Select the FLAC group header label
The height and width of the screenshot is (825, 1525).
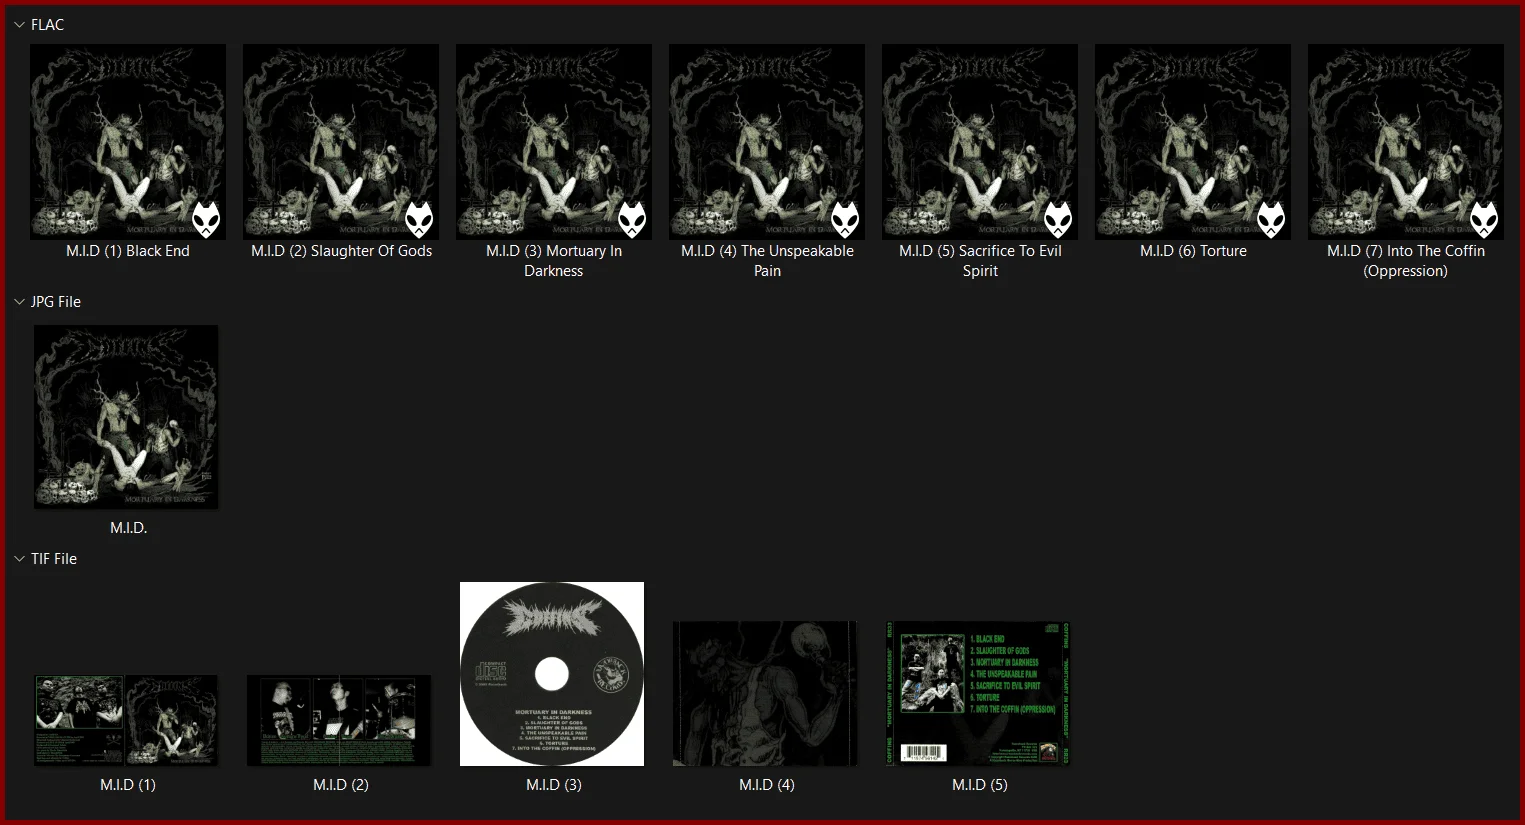pyautogui.click(x=47, y=25)
